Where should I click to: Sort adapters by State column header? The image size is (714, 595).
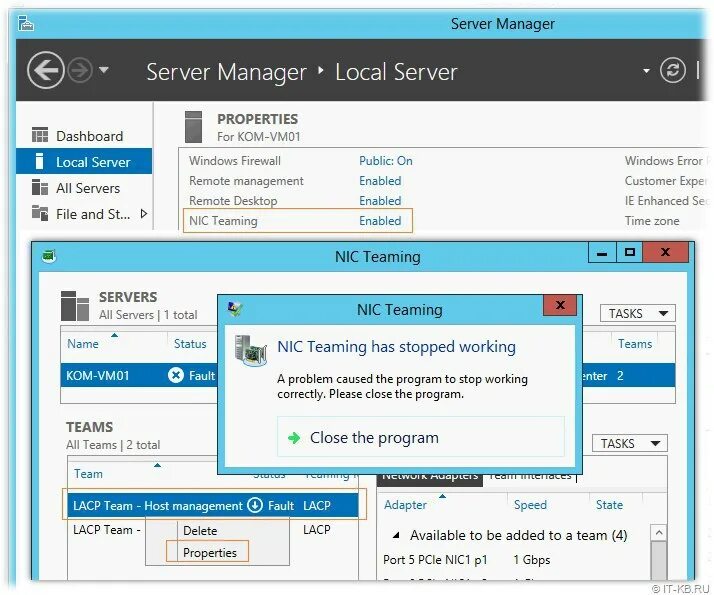[609, 504]
